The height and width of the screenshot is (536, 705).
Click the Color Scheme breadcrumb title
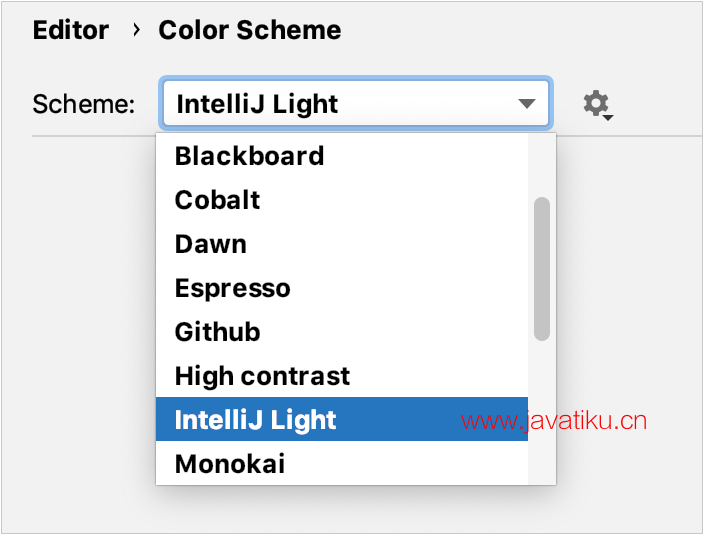249,30
